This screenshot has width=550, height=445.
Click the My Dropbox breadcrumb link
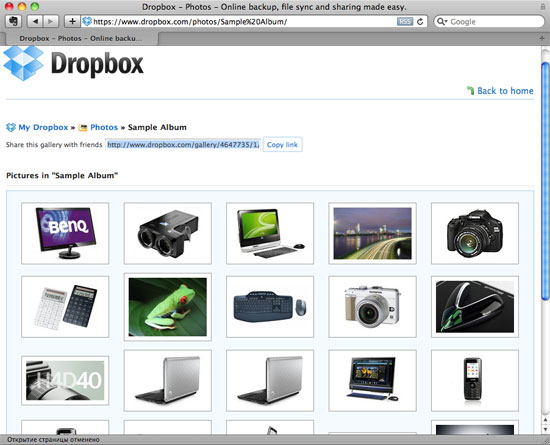43,127
